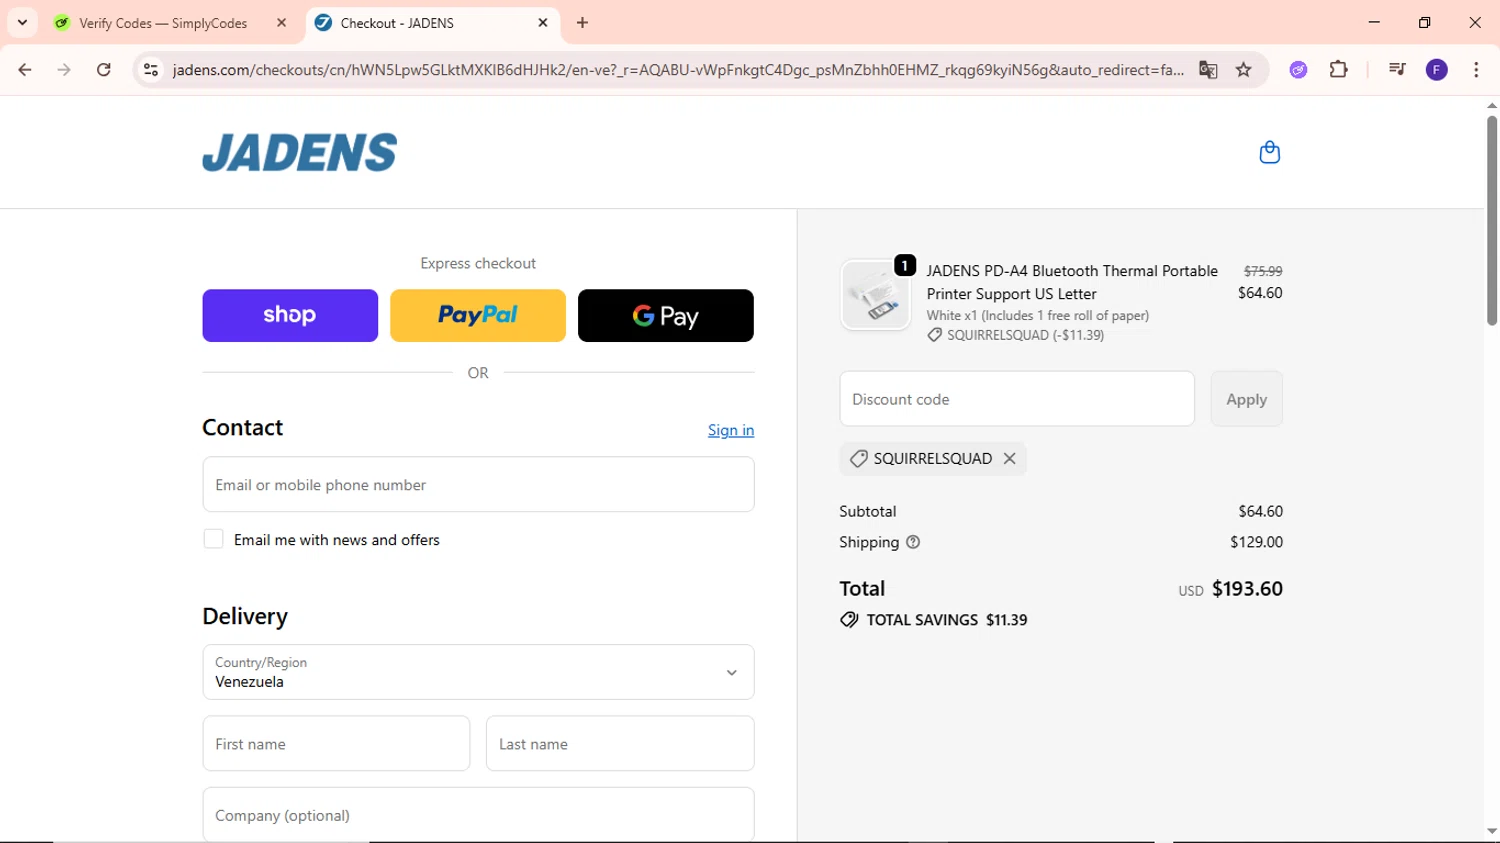Toggle Email me with news and offers
The image size is (1500, 843).
pos(213,539)
